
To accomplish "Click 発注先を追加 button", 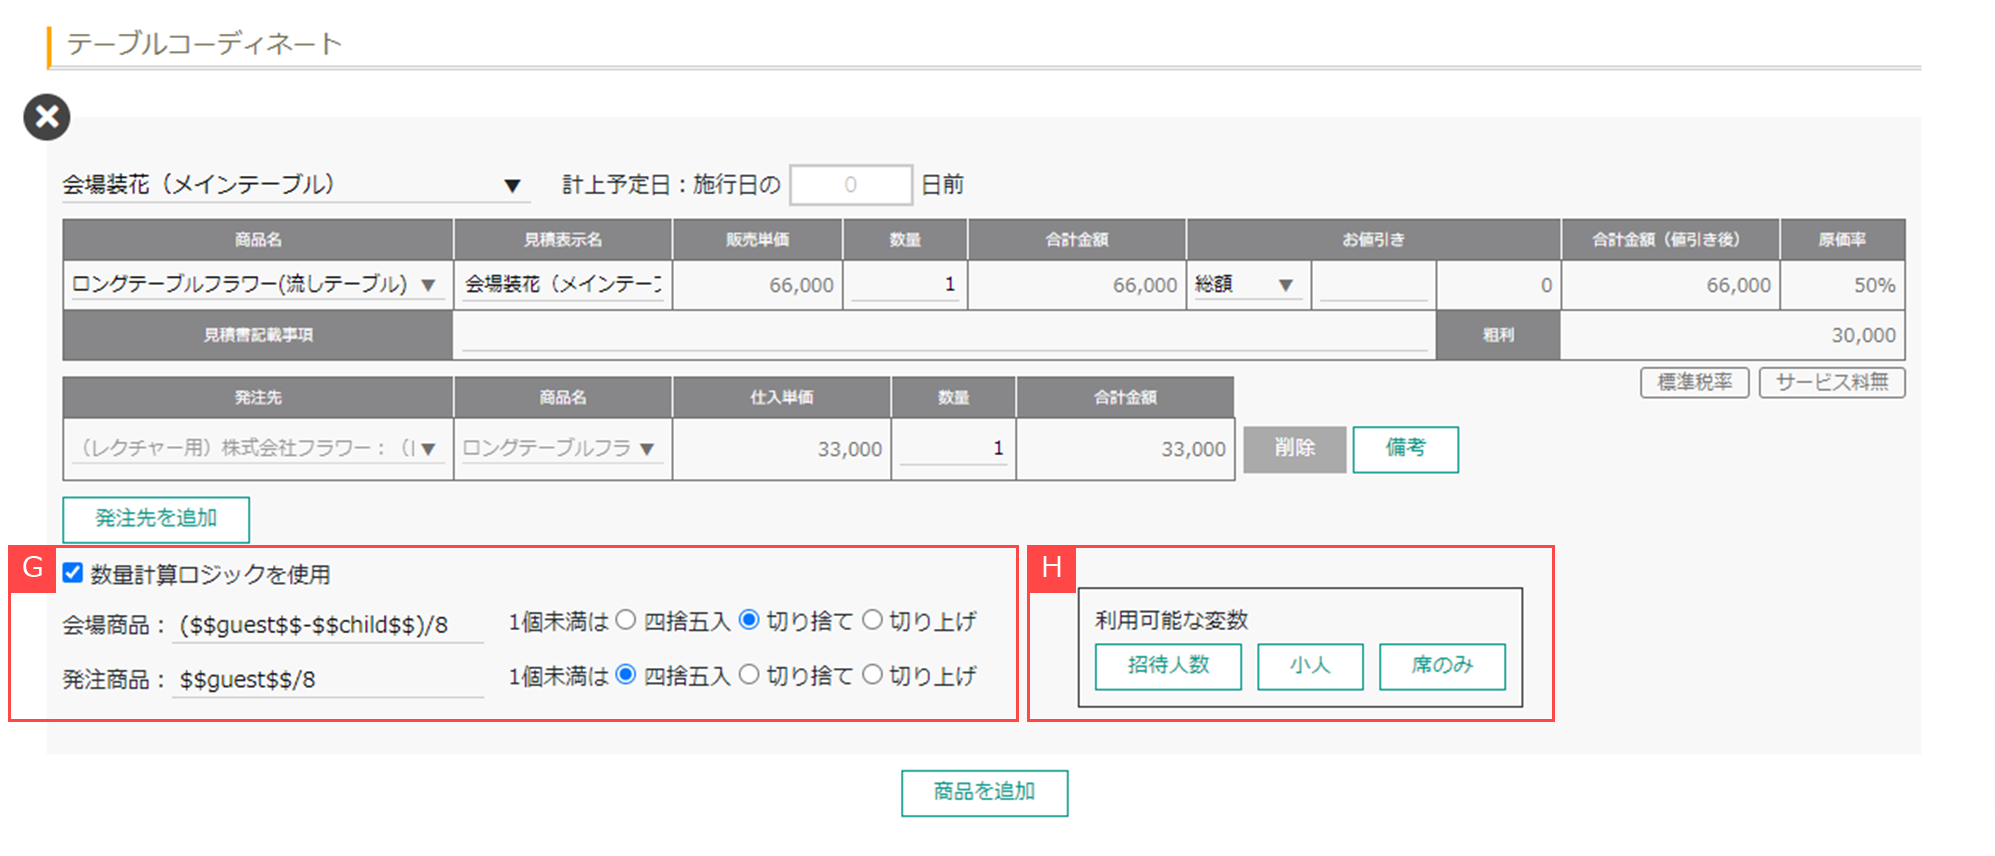I will [x=156, y=519].
